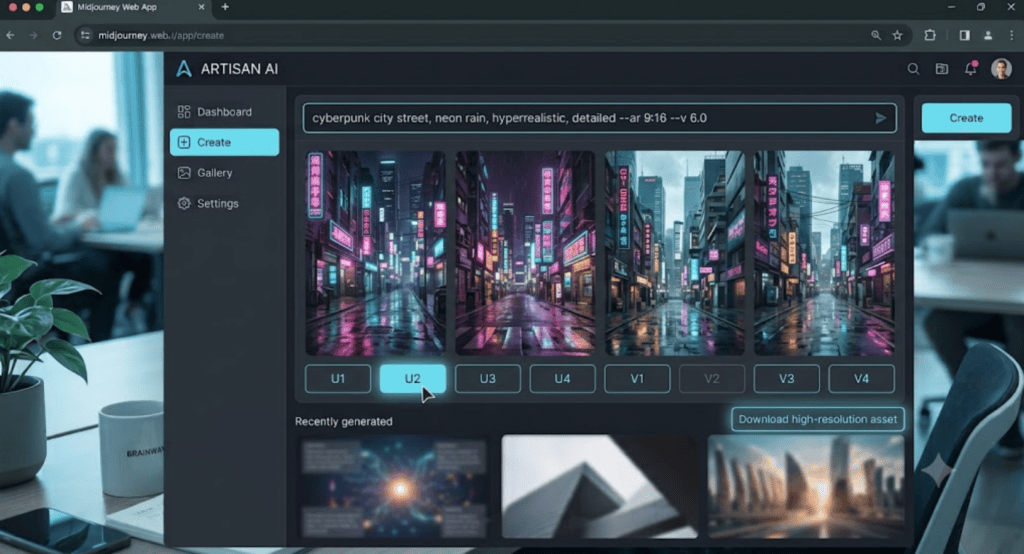Click the Create button at top right

tap(967, 118)
